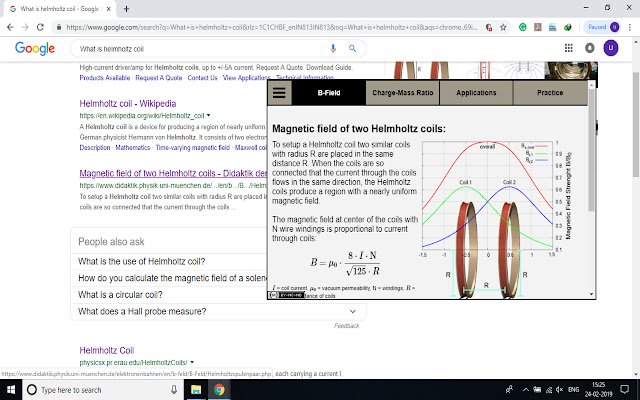Open Magnetic field of two Helmholtz coils link
The width and height of the screenshot is (640, 400).
[173, 173]
